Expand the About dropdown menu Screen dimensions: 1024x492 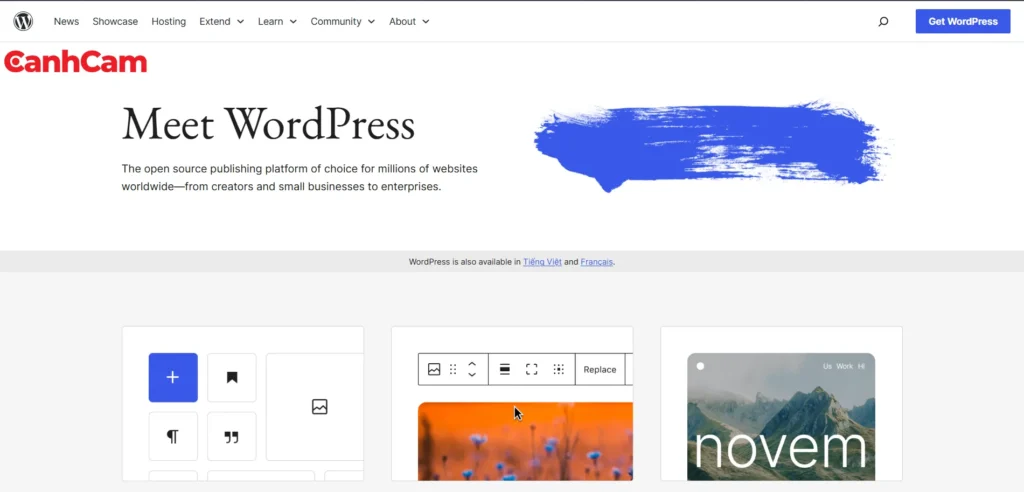[x=409, y=22]
